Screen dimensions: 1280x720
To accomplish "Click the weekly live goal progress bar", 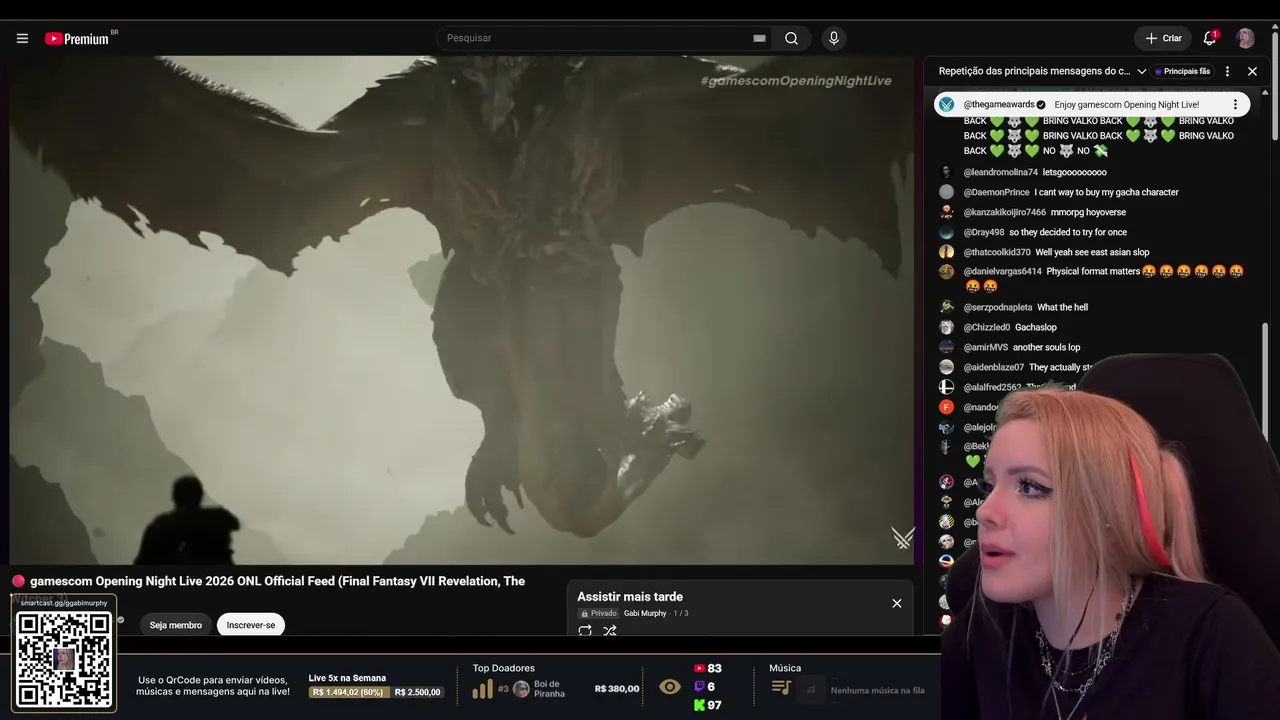I will [376, 692].
